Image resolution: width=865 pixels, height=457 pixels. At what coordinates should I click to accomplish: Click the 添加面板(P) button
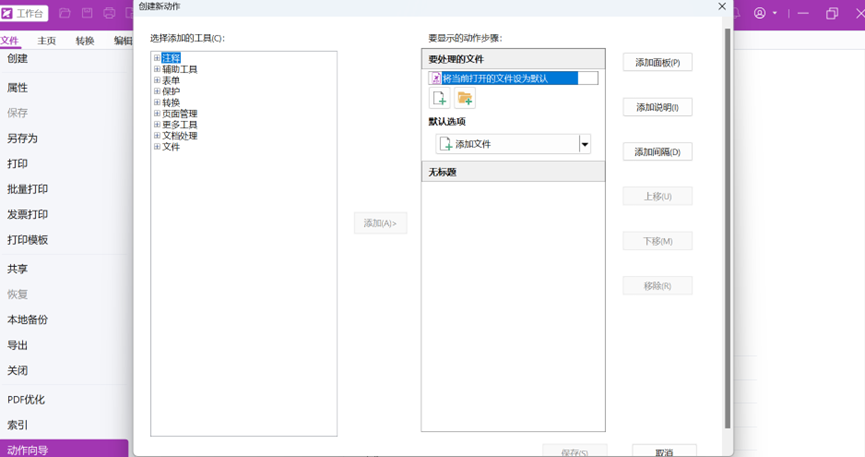pyautogui.click(x=657, y=63)
